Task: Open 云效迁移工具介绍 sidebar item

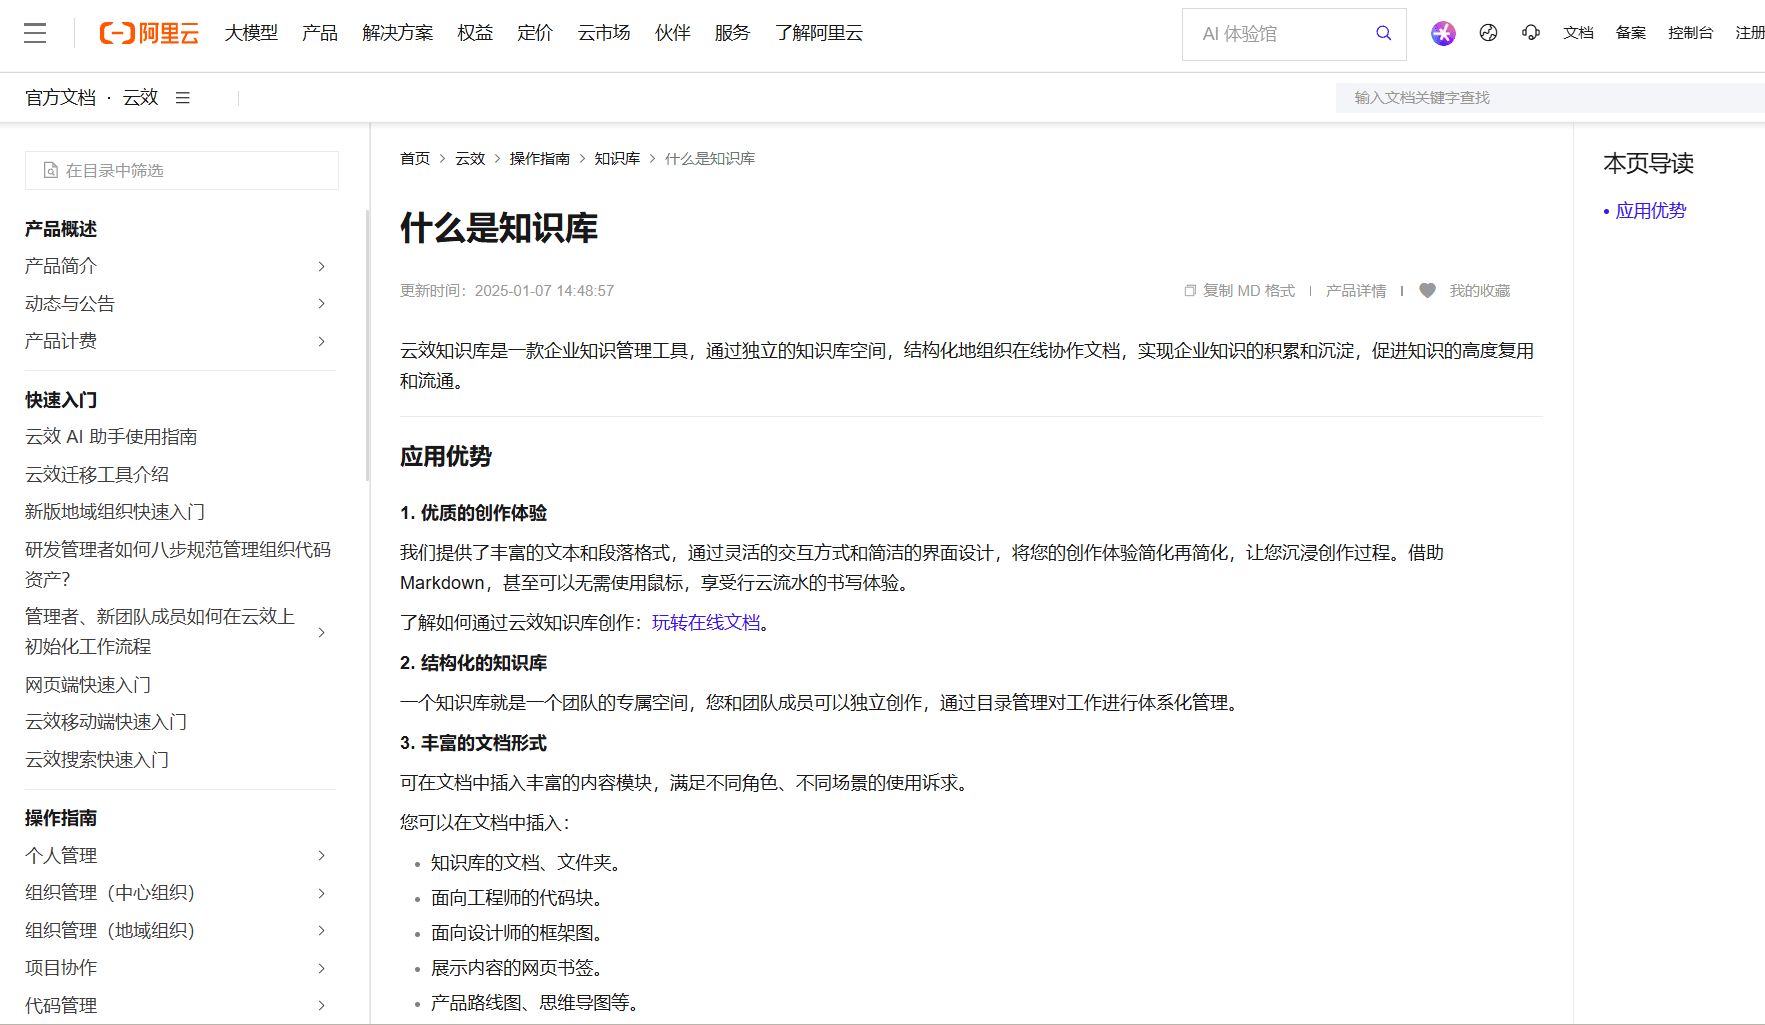Action: tap(97, 475)
